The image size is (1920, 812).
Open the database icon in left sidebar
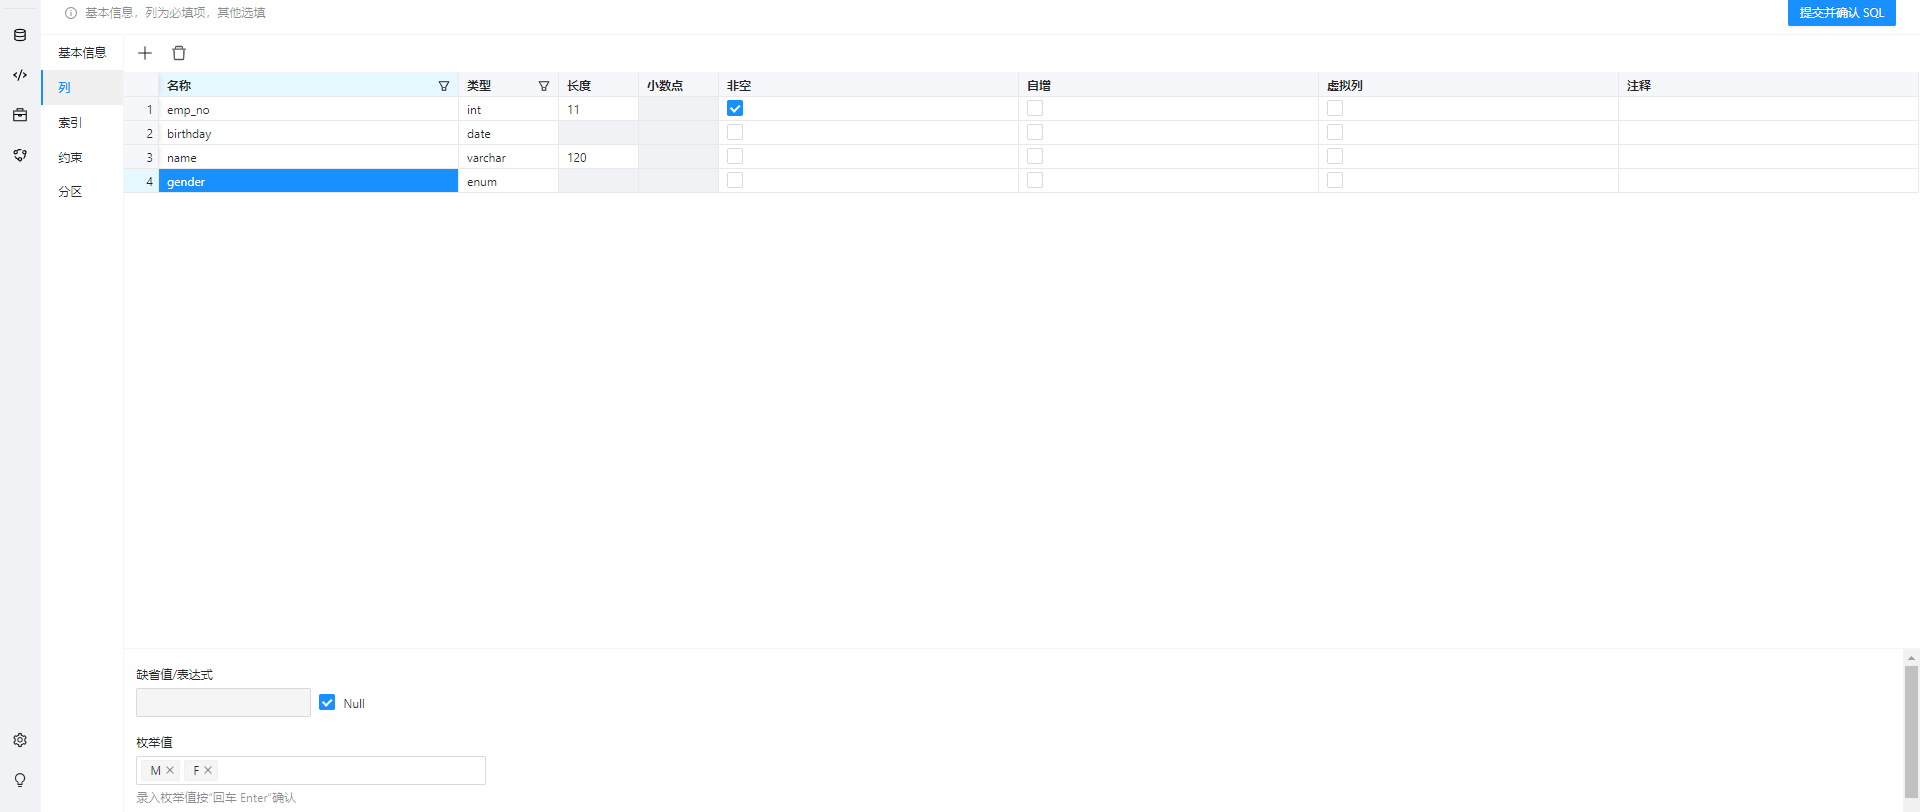[x=20, y=35]
